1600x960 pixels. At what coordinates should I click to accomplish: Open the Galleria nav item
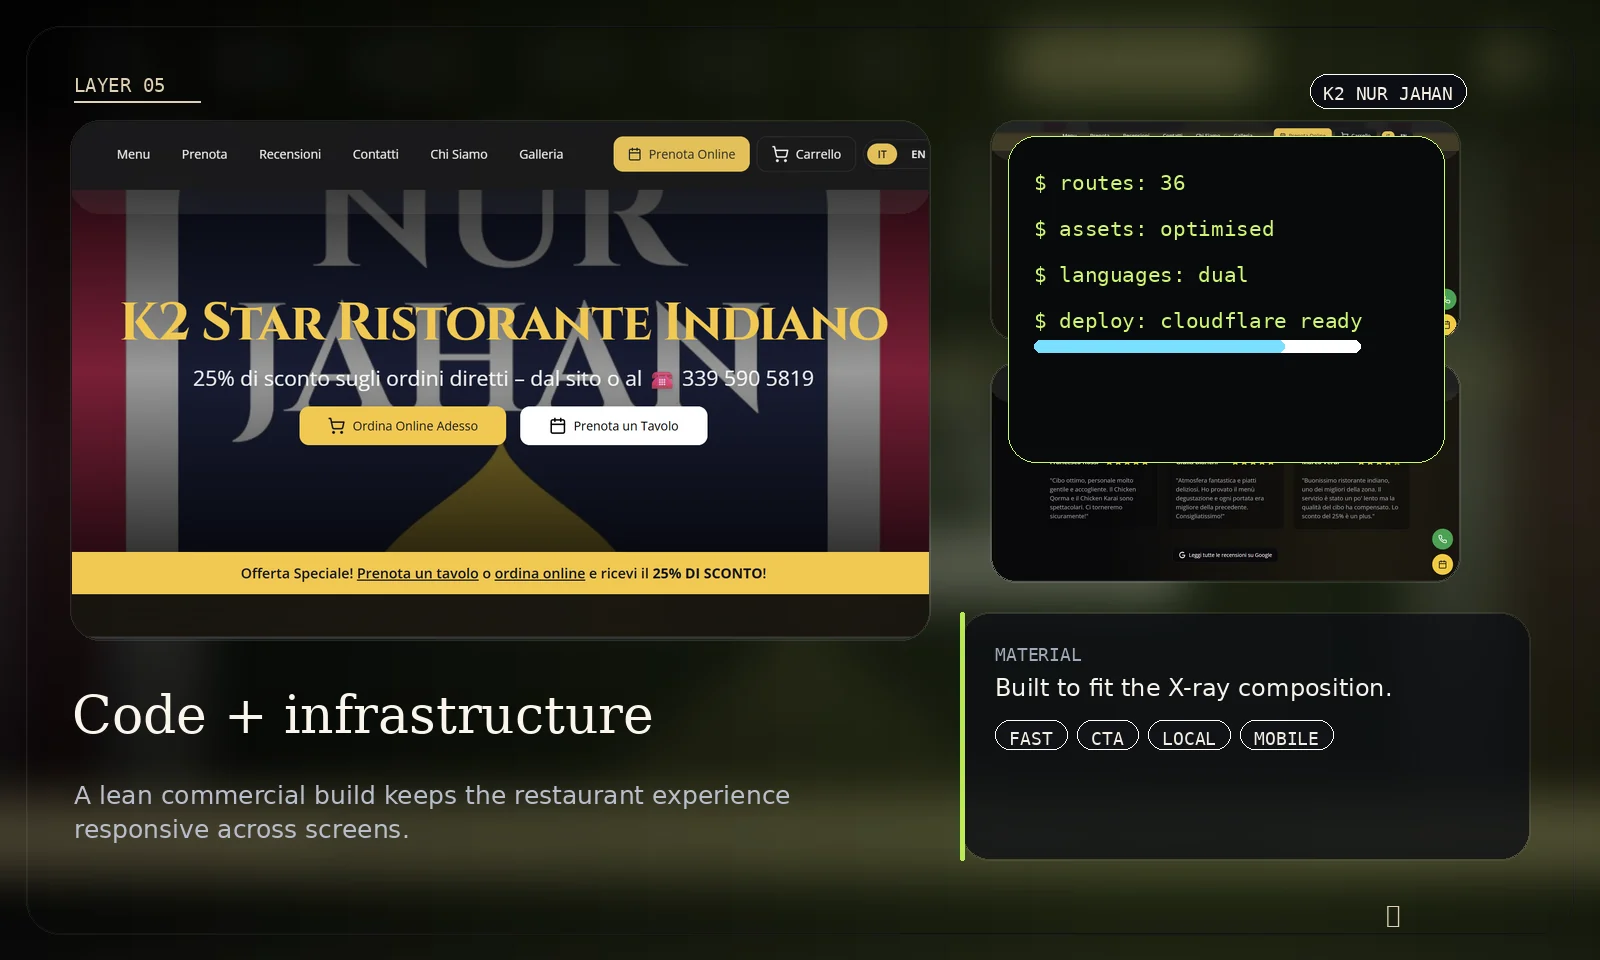[541, 154]
